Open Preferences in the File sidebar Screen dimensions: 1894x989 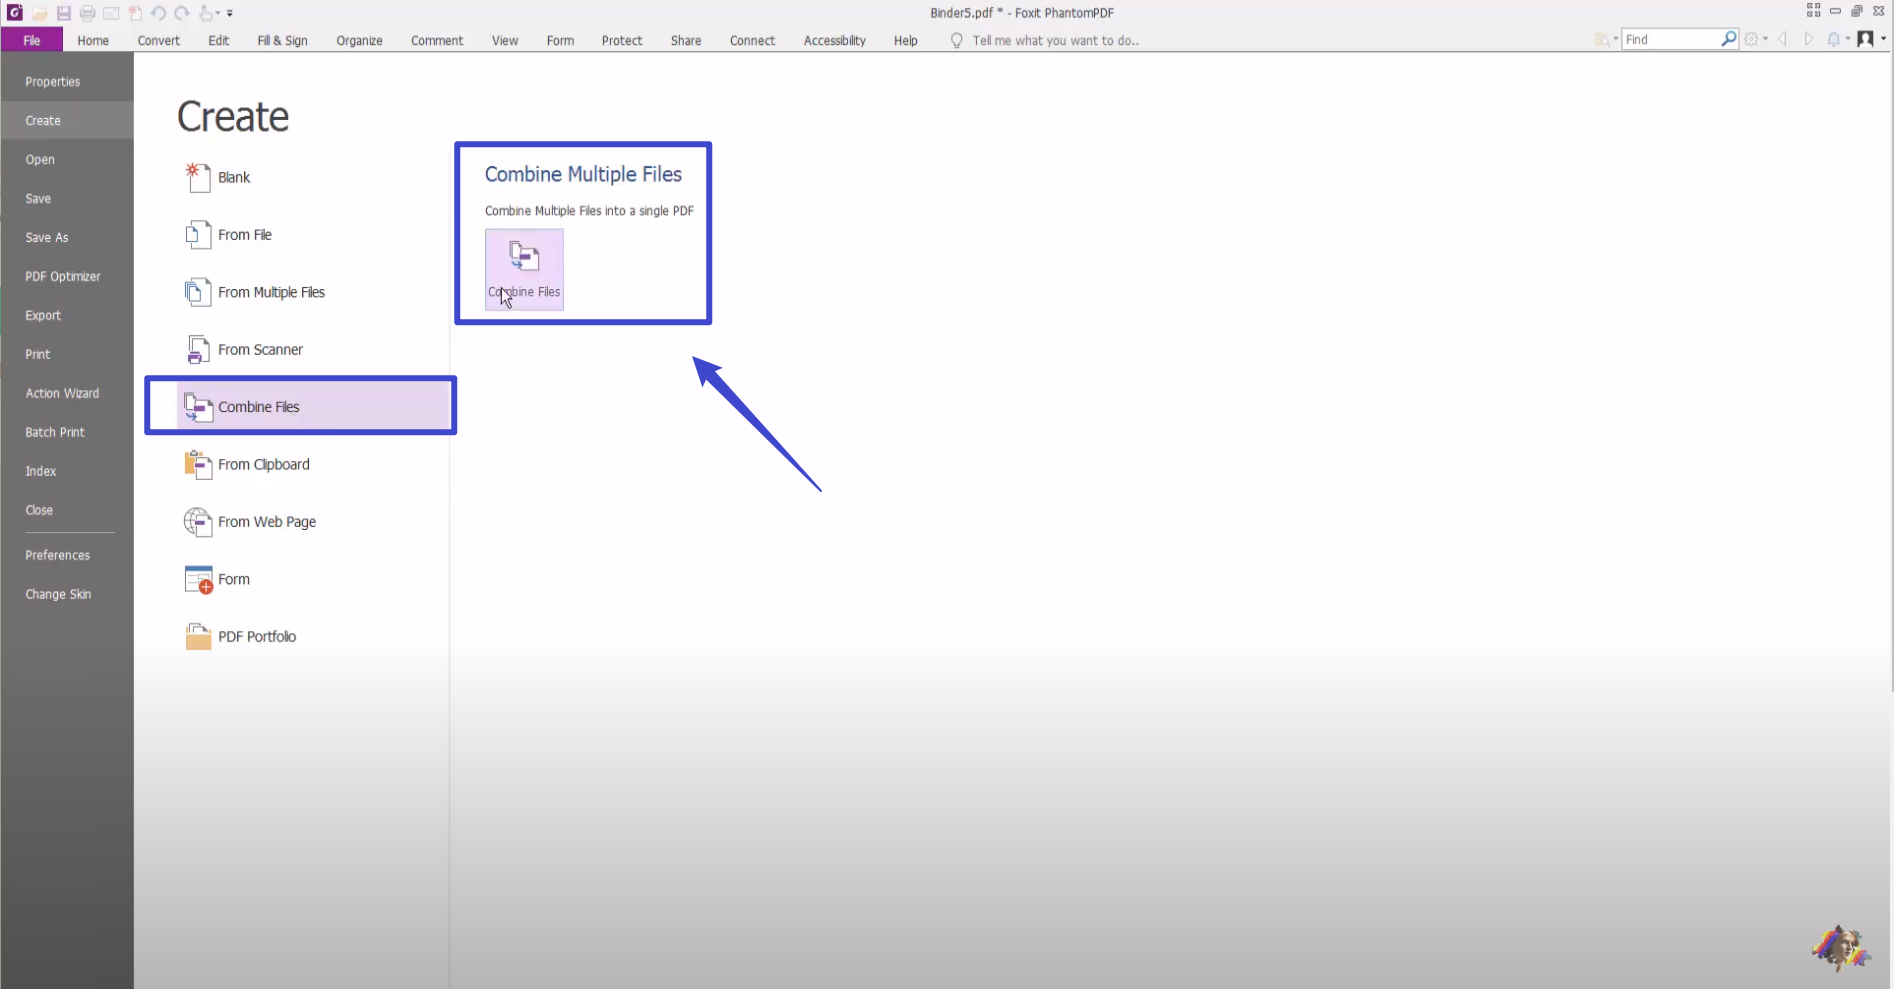coord(57,556)
